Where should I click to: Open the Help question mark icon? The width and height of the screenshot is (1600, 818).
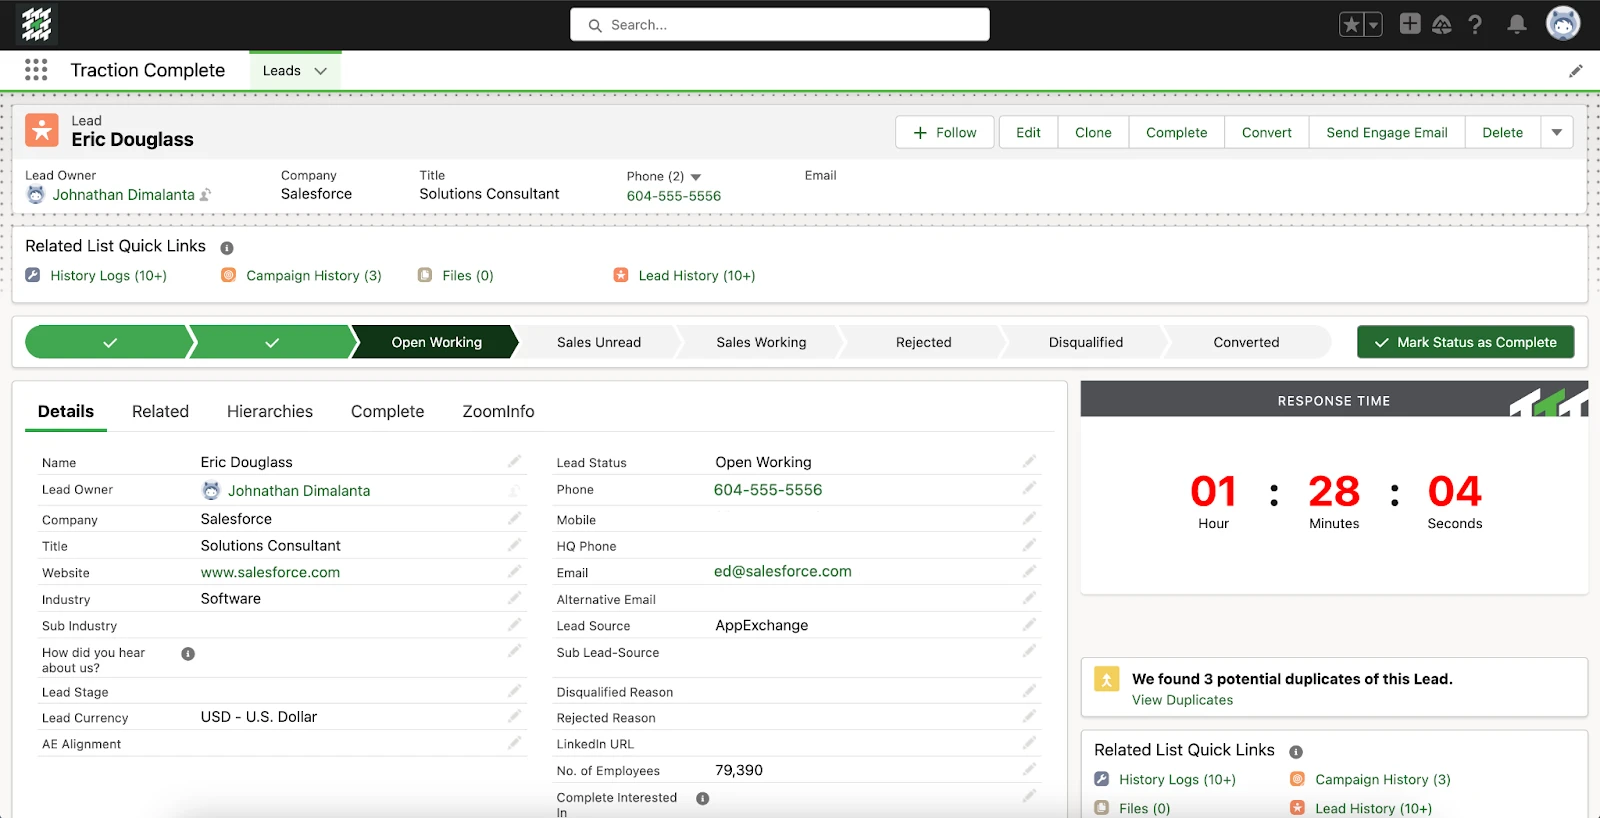click(x=1475, y=25)
